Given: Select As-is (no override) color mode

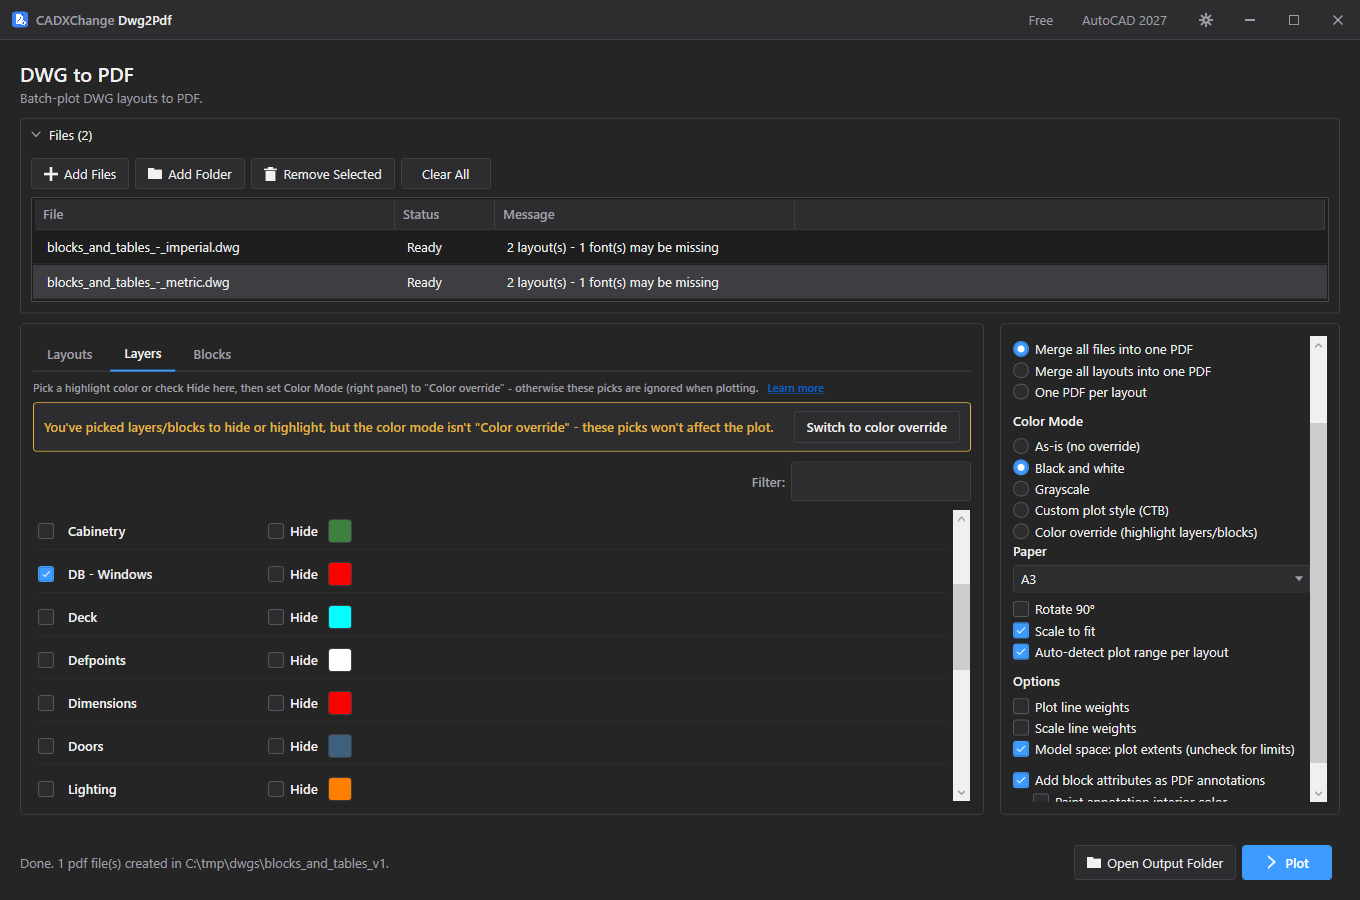Looking at the screenshot, I should (x=1021, y=446).
